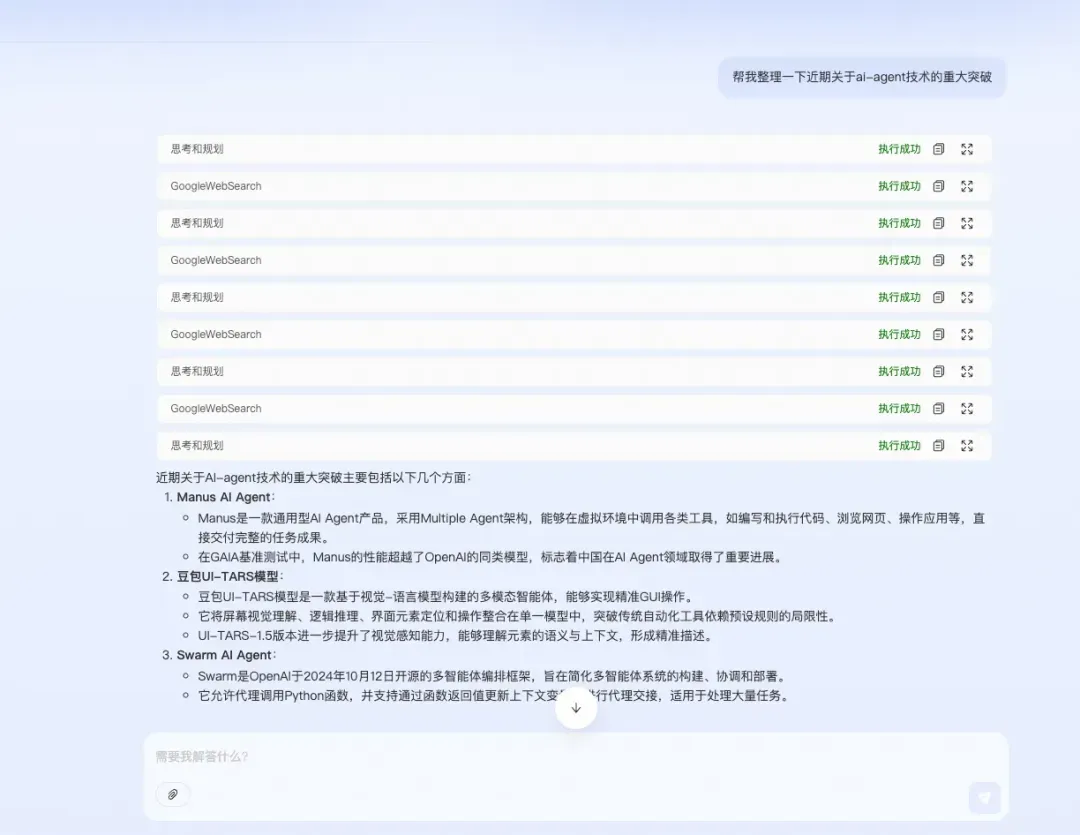Open fullscreen view of the first 思考和规划 step
The height and width of the screenshot is (835, 1080).
[967, 149]
